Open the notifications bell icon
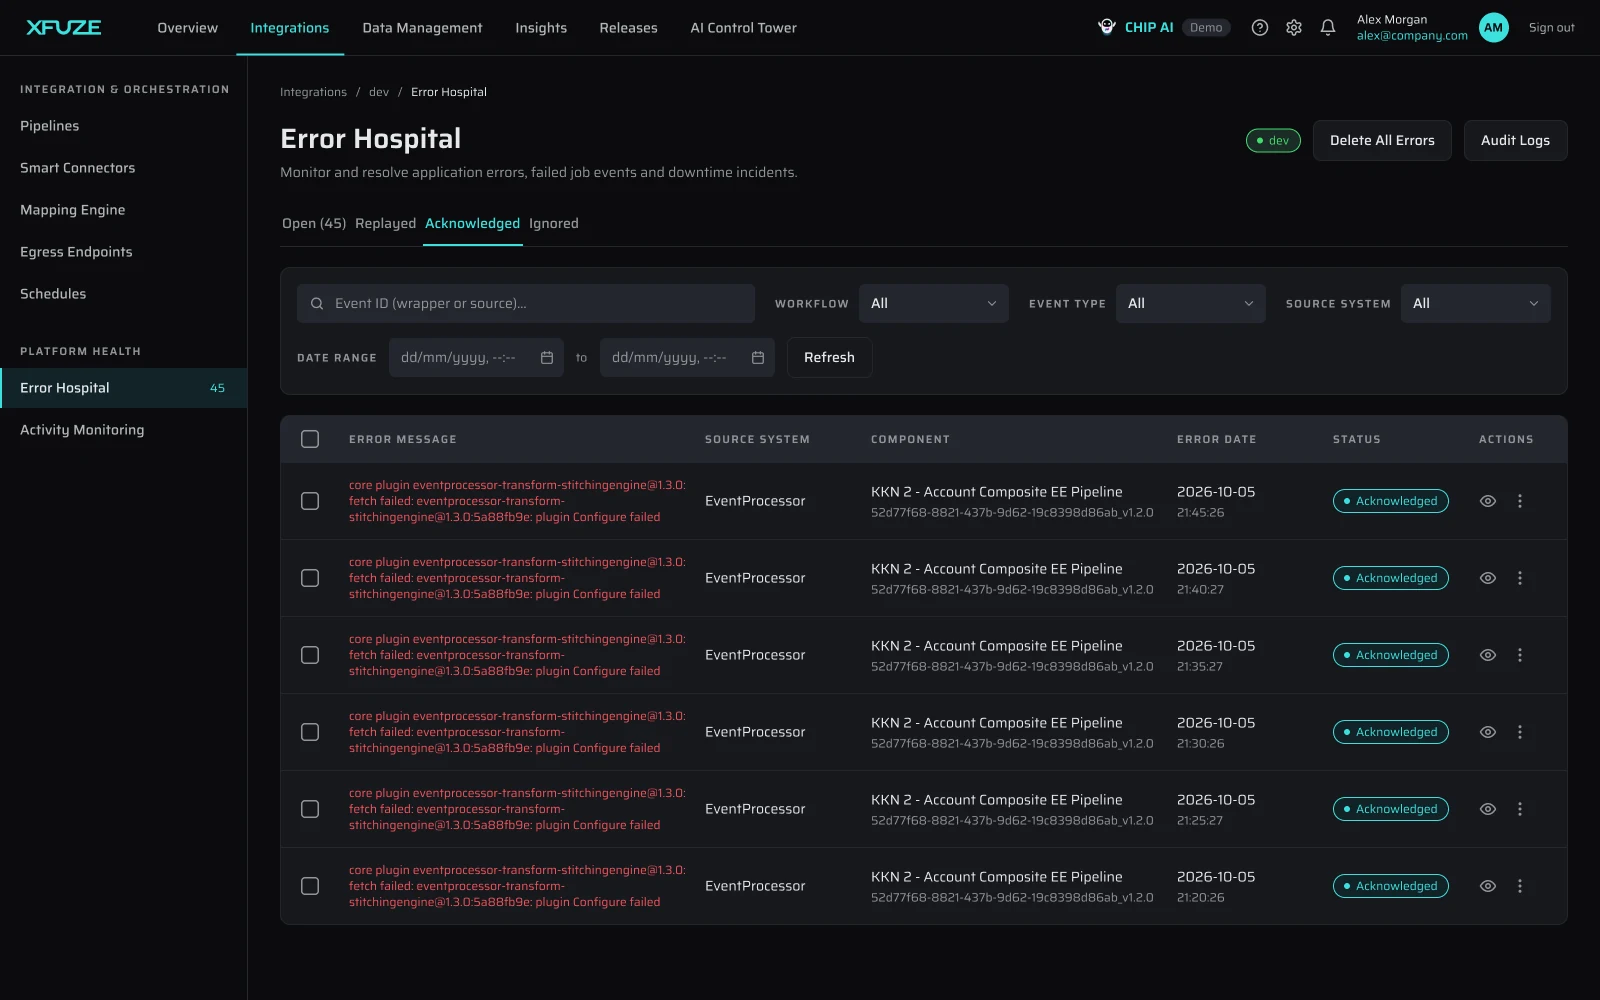 click(1328, 28)
